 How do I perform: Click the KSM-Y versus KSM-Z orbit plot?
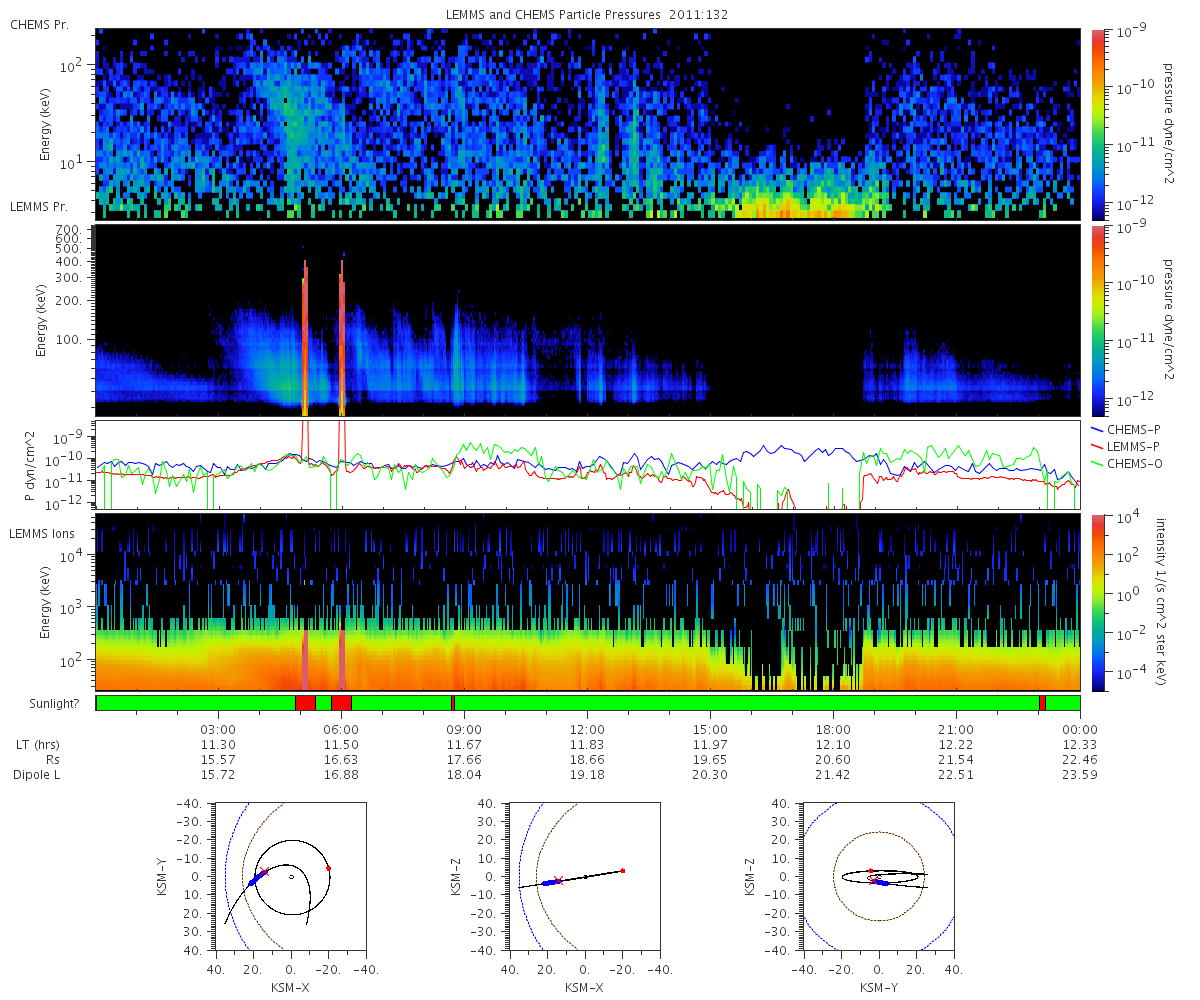click(878, 876)
